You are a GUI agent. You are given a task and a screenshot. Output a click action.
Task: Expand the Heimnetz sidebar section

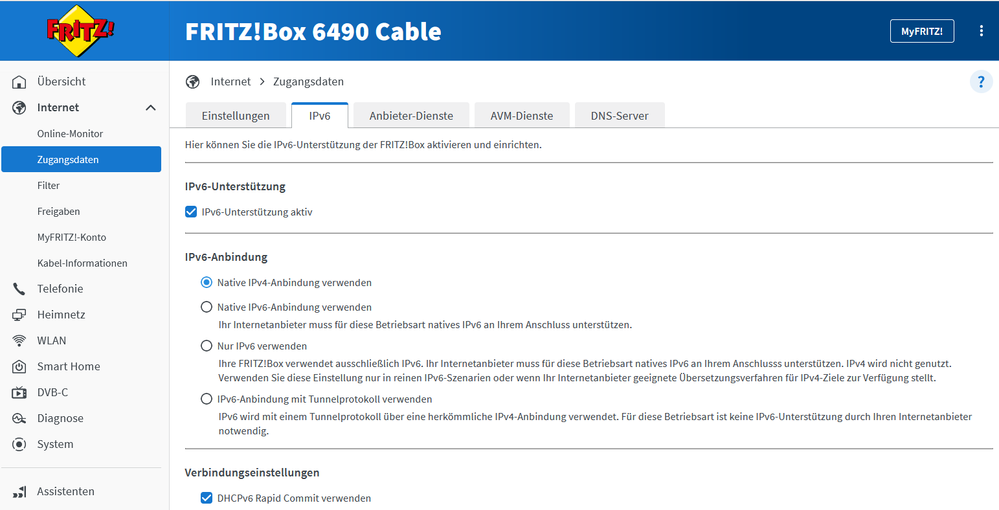click(61, 315)
